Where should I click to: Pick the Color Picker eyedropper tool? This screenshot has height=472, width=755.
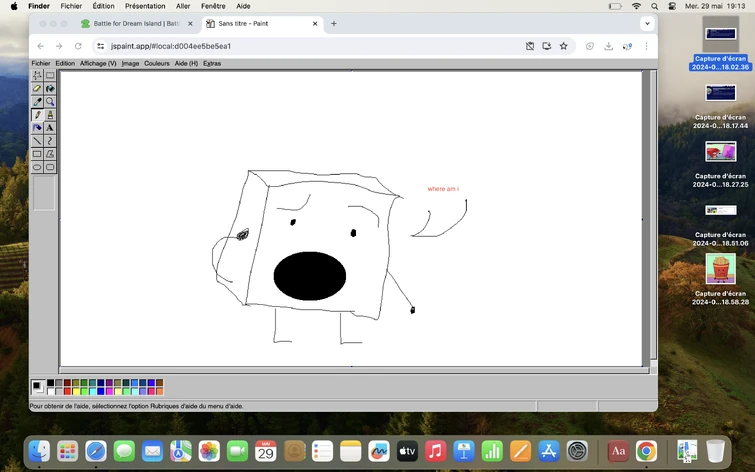pyautogui.click(x=37, y=102)
